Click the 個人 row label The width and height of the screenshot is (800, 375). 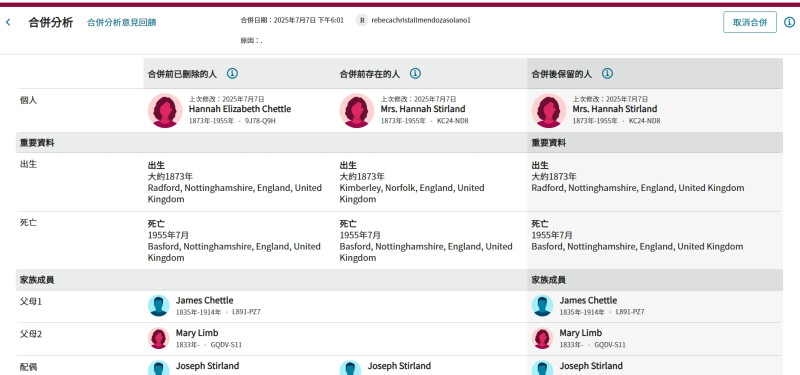pyautogui.click(x=29, y=100)
